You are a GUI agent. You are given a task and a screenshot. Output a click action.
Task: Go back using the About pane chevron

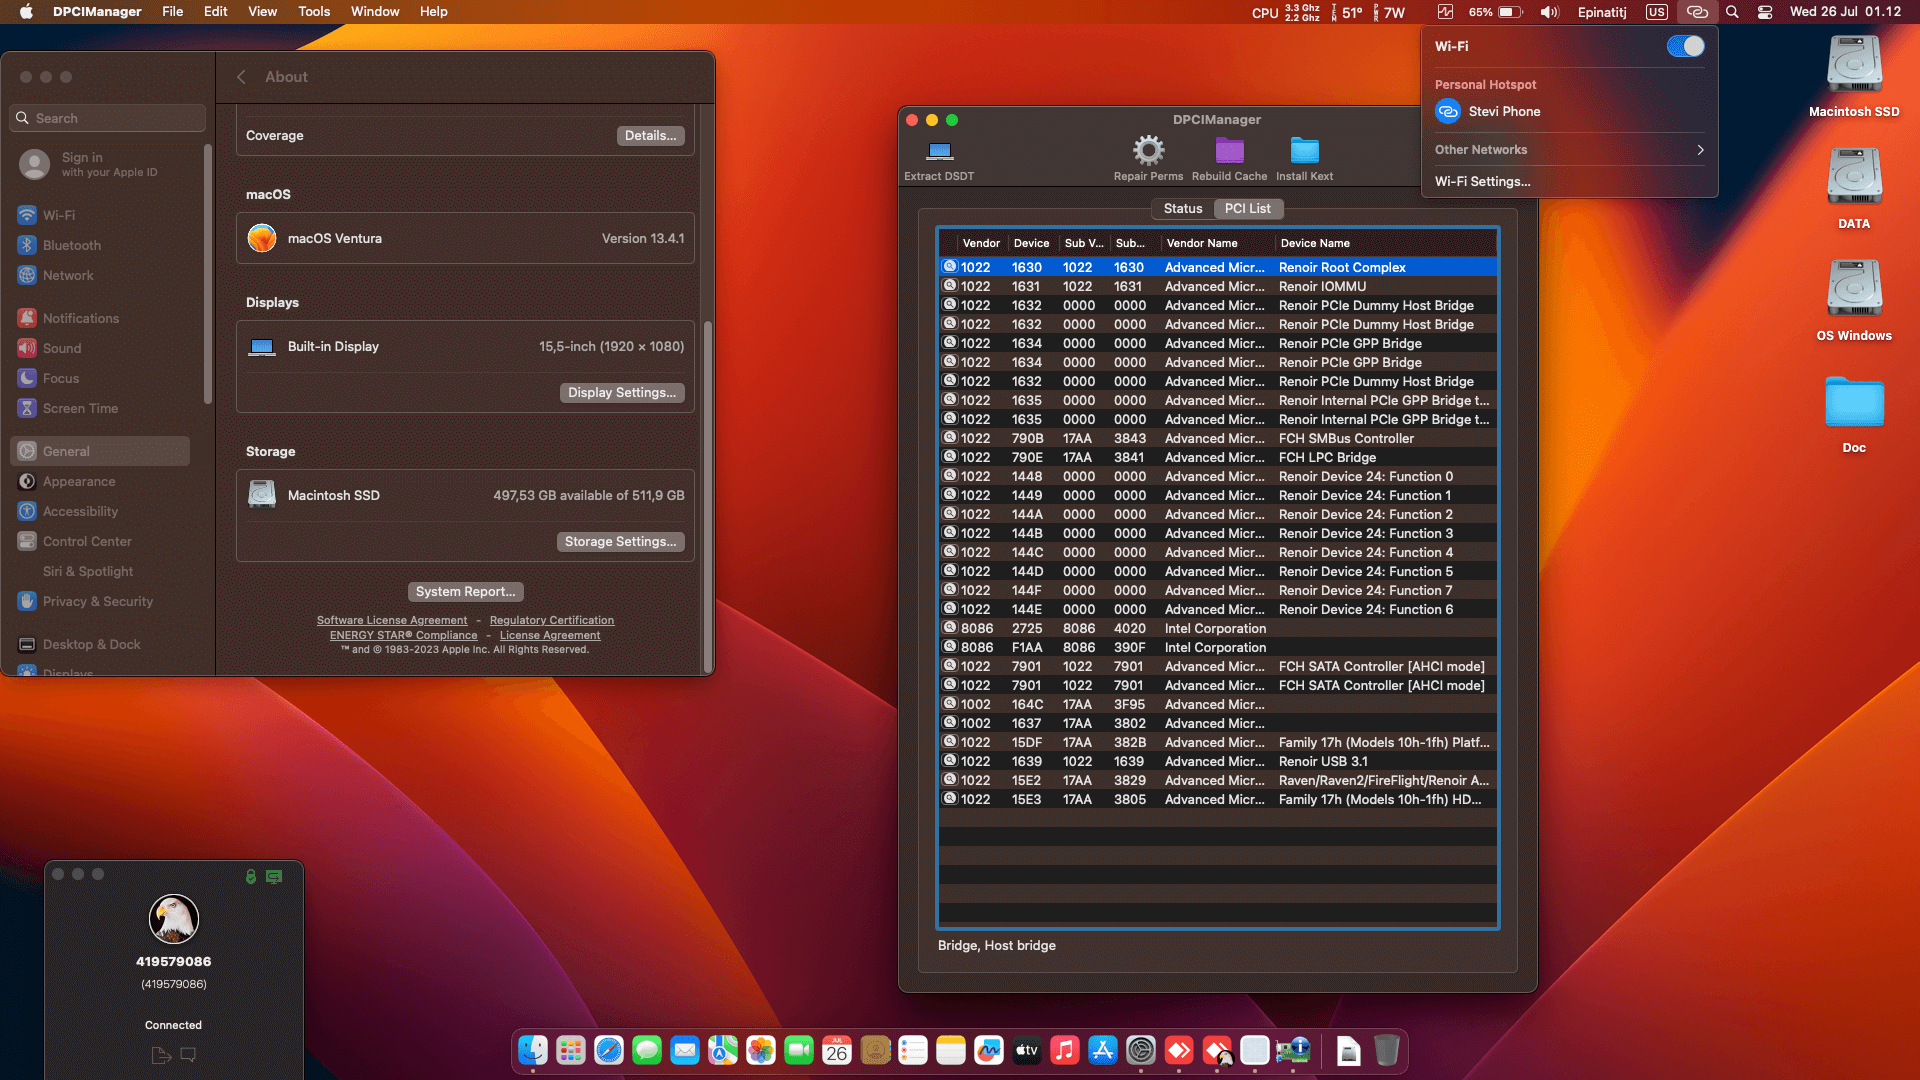(x=241, y=76)
